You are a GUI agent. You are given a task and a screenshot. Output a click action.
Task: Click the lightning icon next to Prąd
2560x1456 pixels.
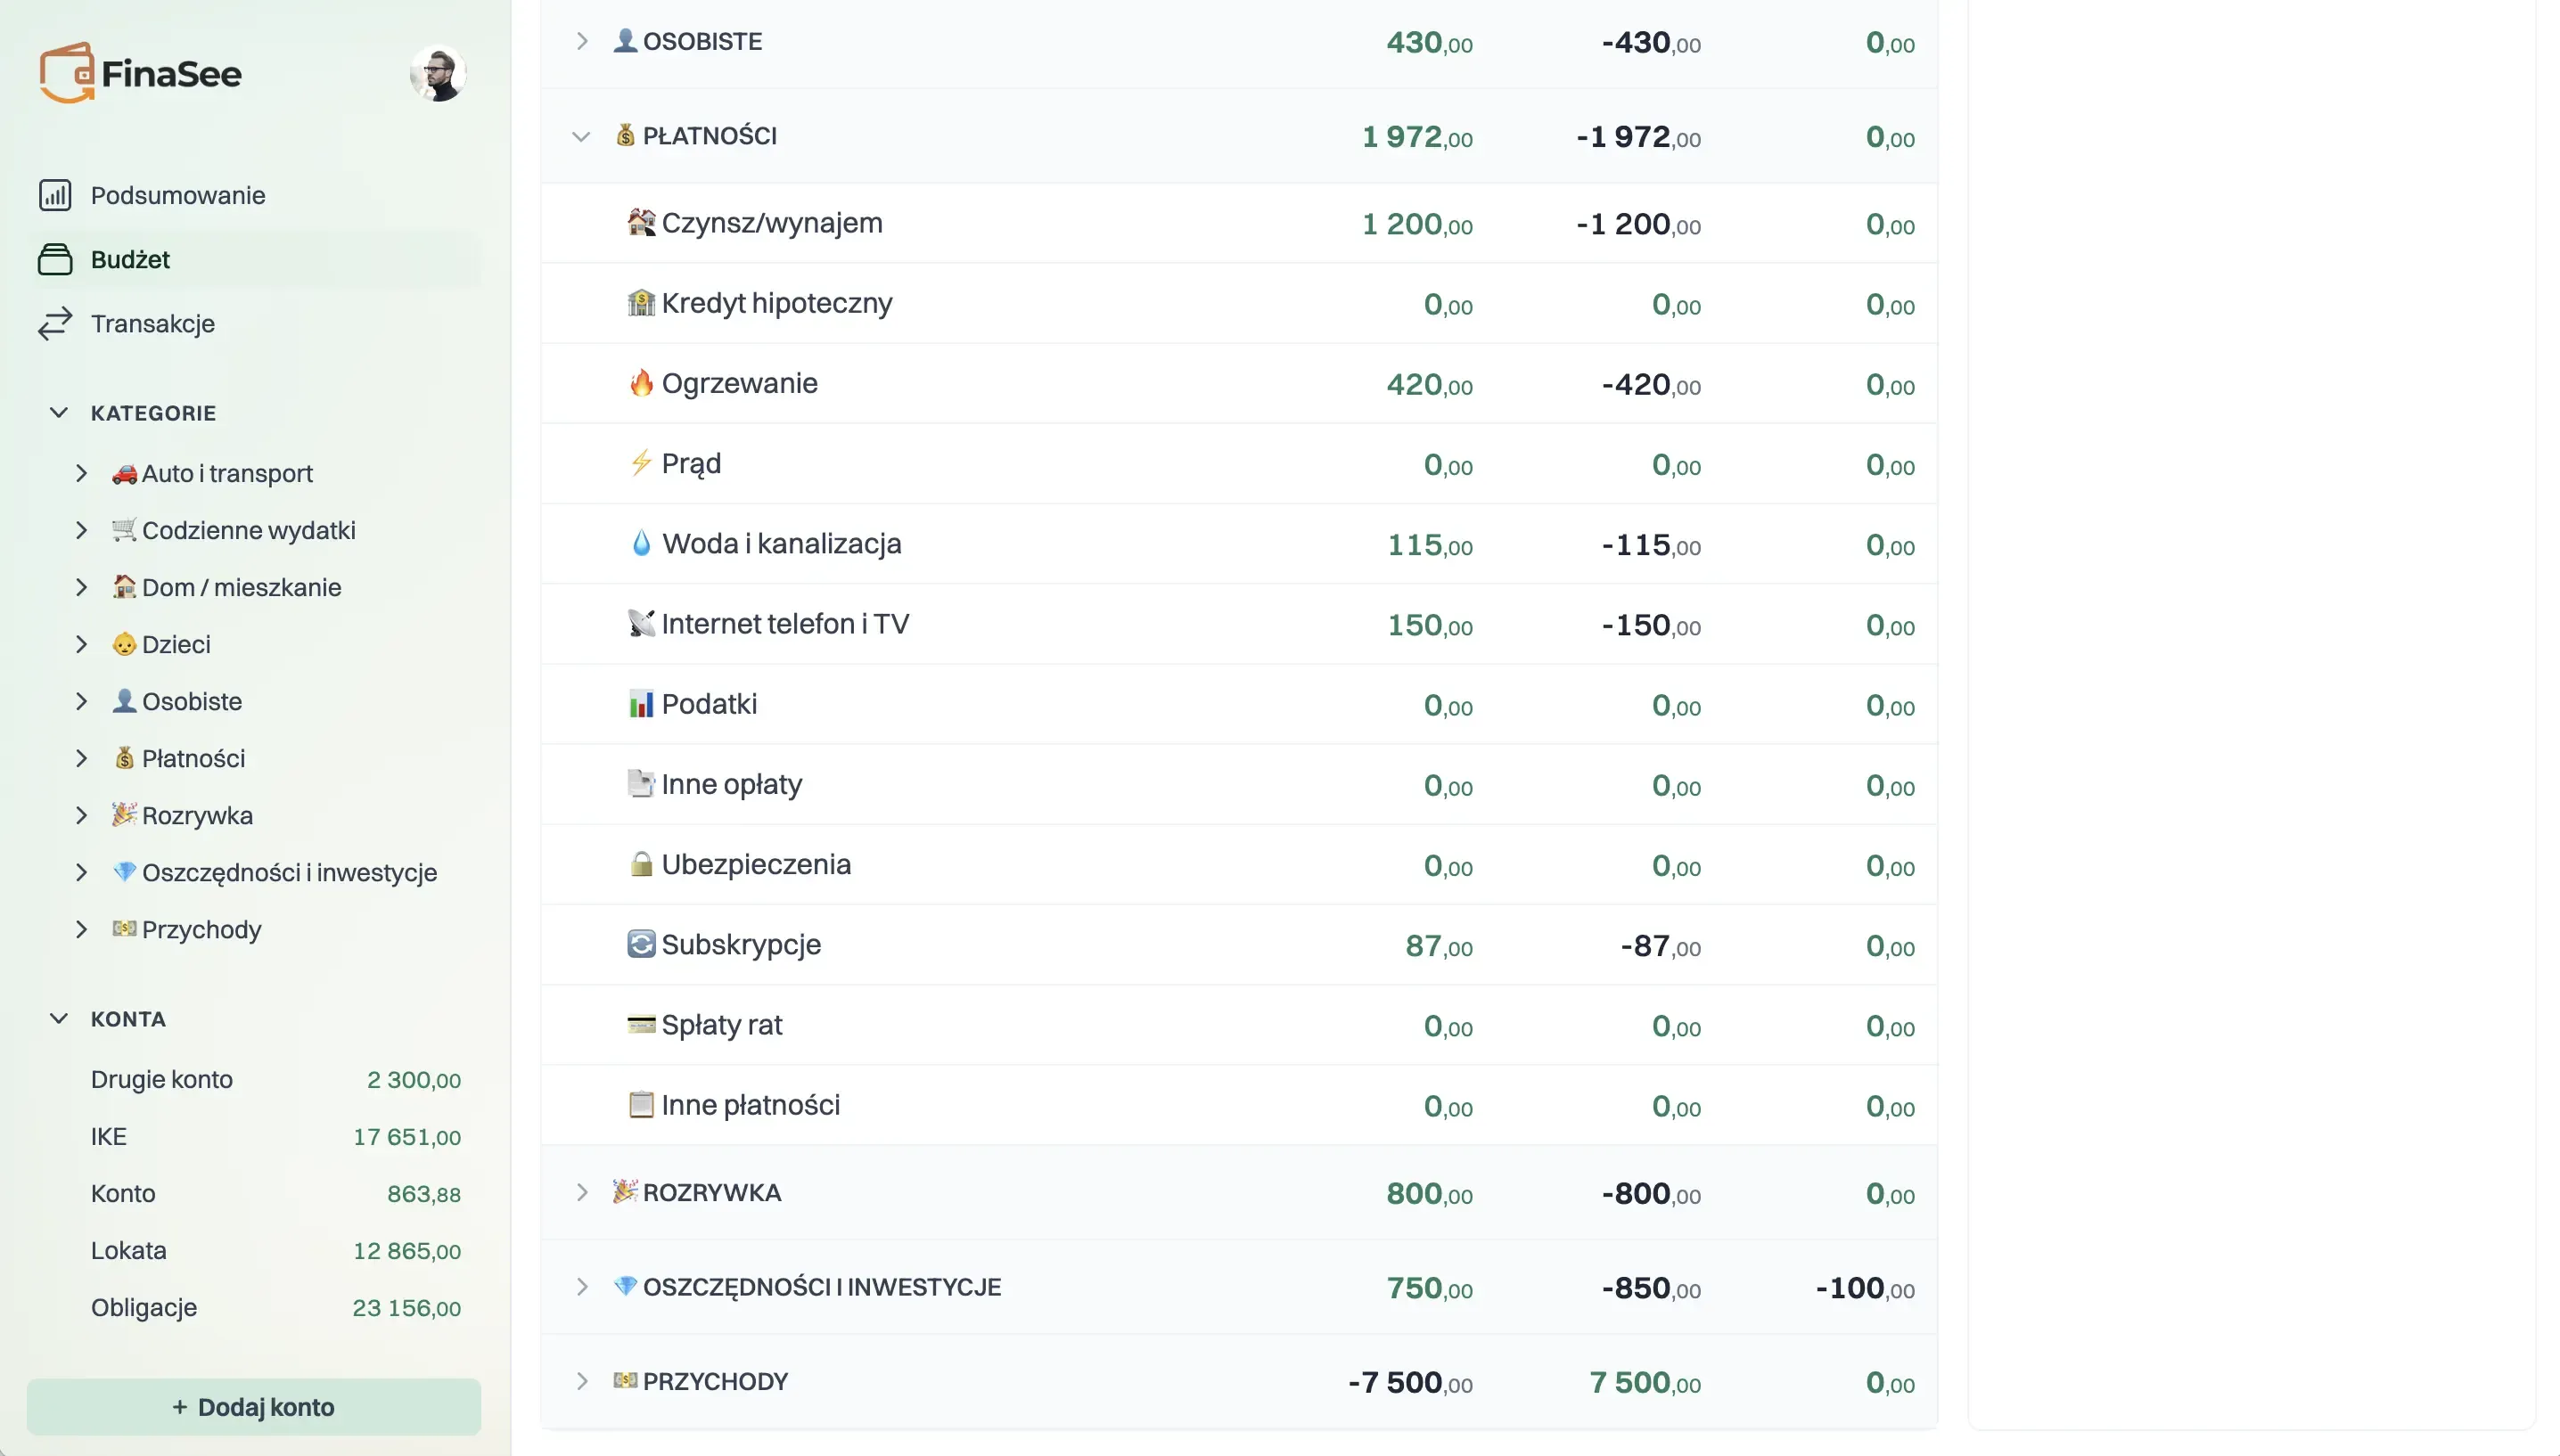tap(641, 463)
